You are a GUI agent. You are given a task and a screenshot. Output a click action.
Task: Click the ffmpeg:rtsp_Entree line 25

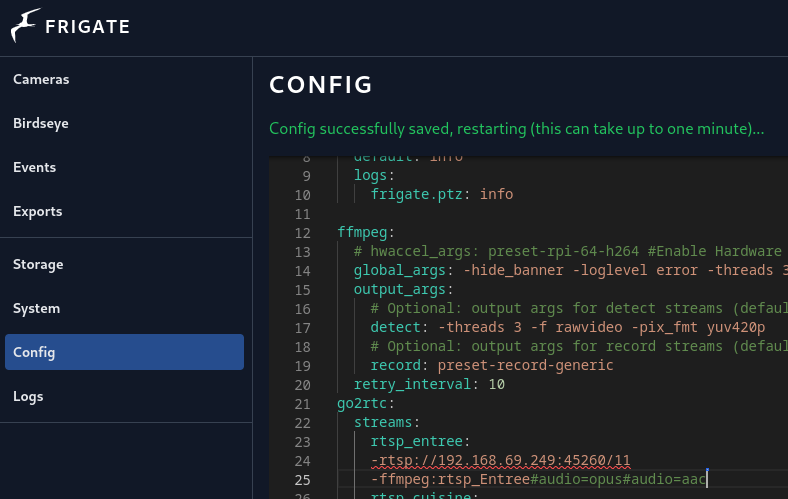[x=538, y=479]
